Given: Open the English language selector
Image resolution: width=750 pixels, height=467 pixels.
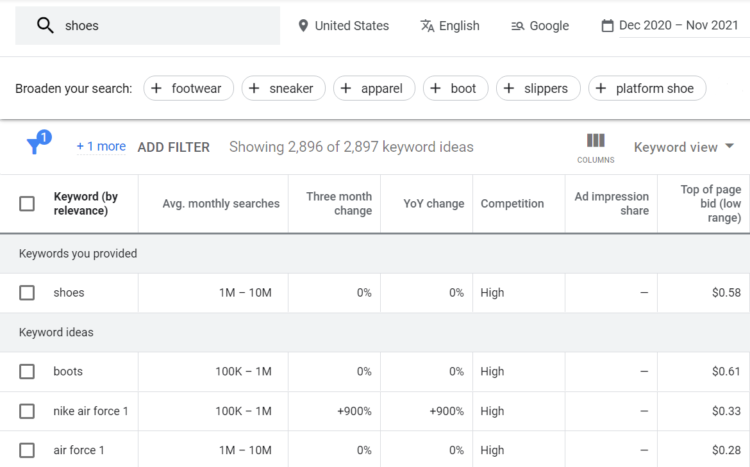Looking at the screenshot, I should tap(459, 26).
